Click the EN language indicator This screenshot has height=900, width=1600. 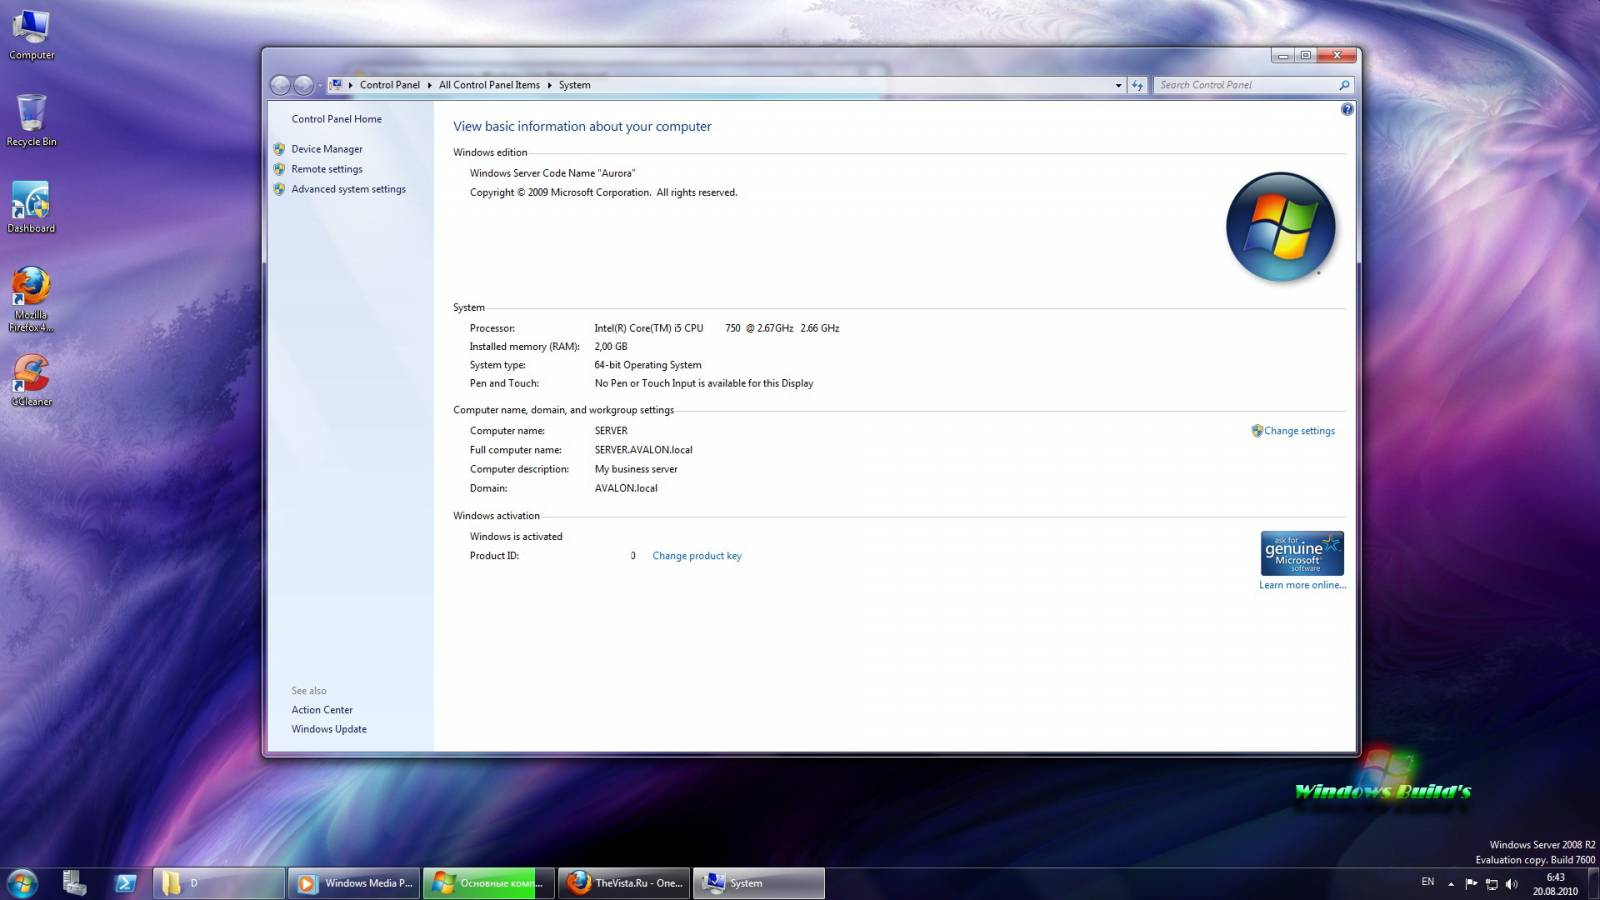click(x=1428, y=882)
